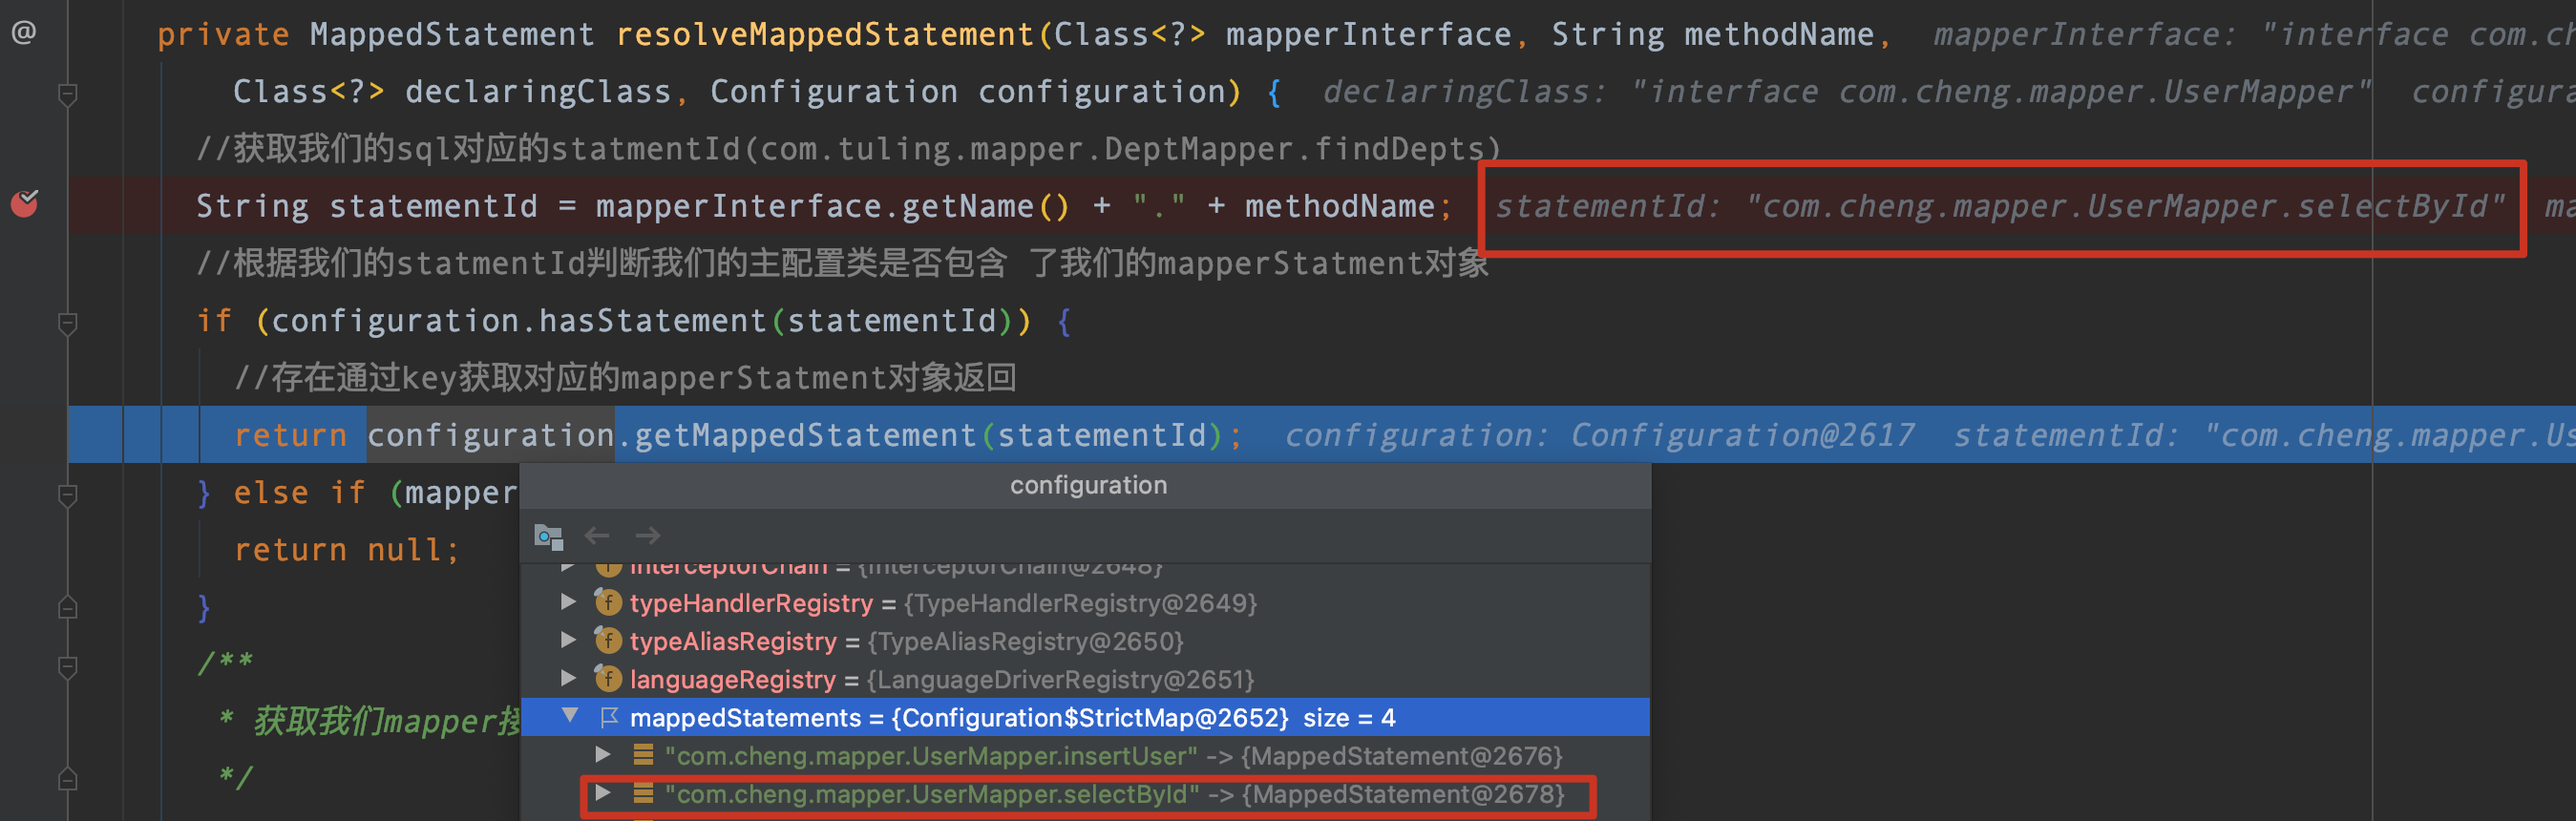Select the insertUser MappedStatement@2676 entry
This screenshot has height=821, width=2576.
click(1086, 755)
